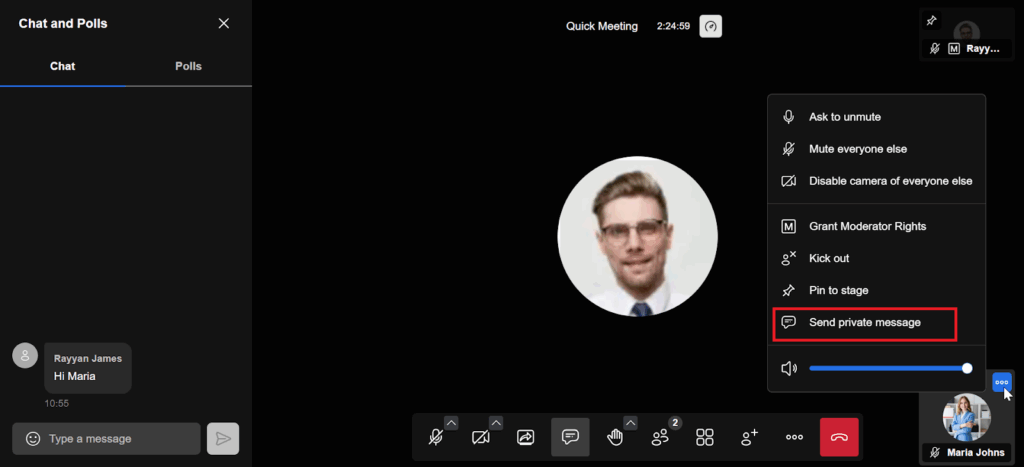
Task: Raise hand using the hand icon
Action: pos(614,437)
